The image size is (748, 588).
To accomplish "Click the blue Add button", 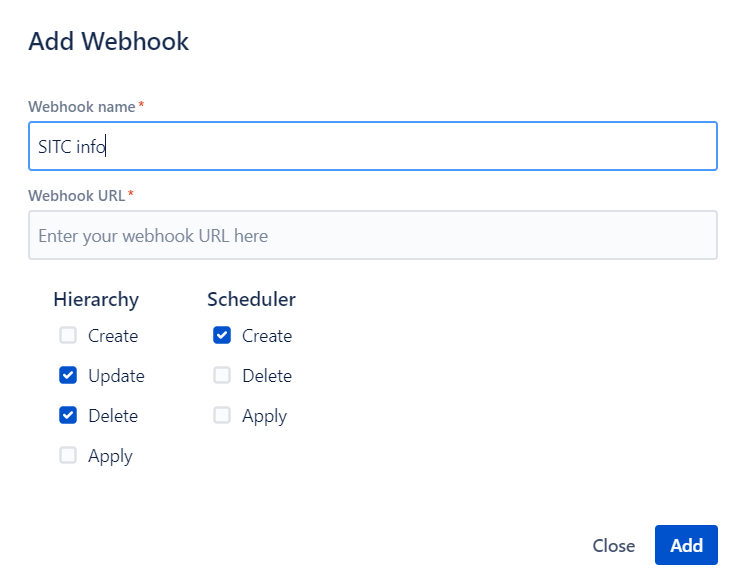I will [x=686, y=545].
